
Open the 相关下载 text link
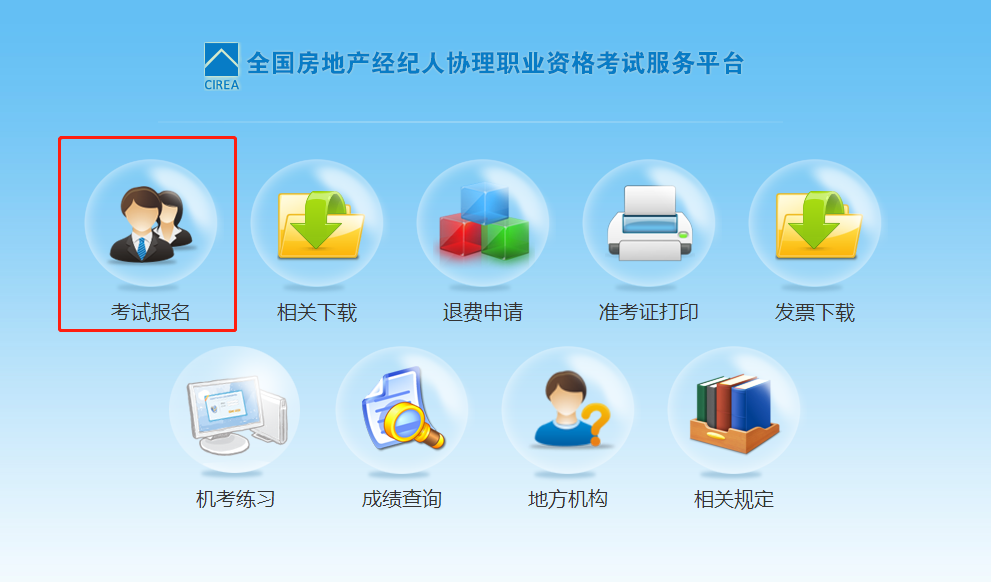[317, 312]
